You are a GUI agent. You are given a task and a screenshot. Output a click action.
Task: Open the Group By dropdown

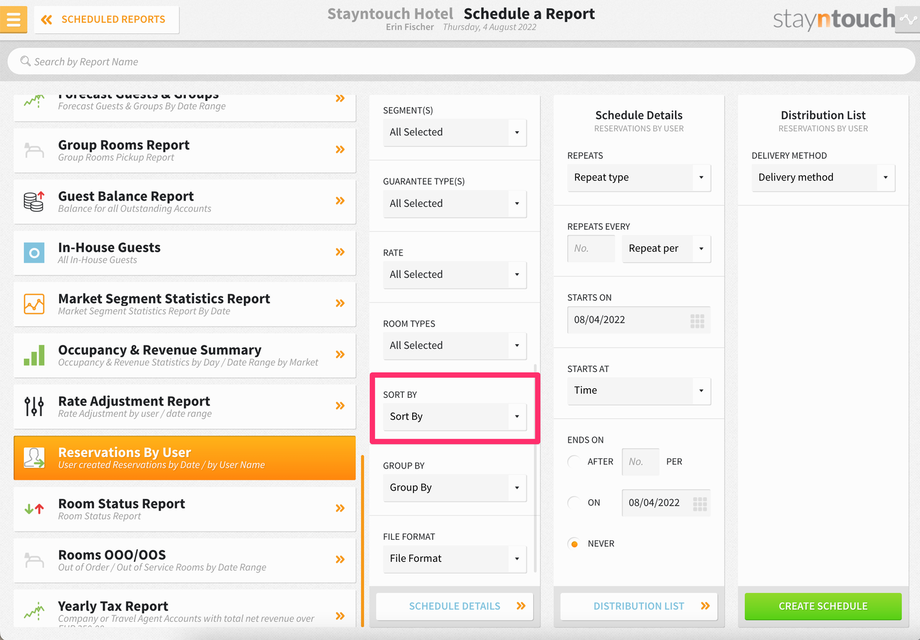455,487
